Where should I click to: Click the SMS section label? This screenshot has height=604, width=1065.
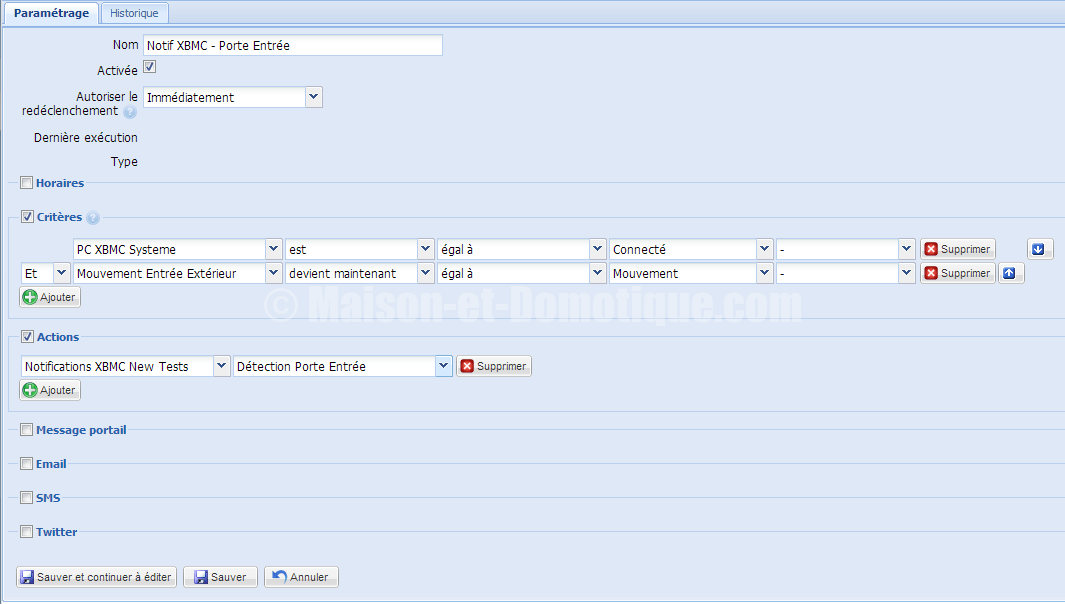[48, 497]
